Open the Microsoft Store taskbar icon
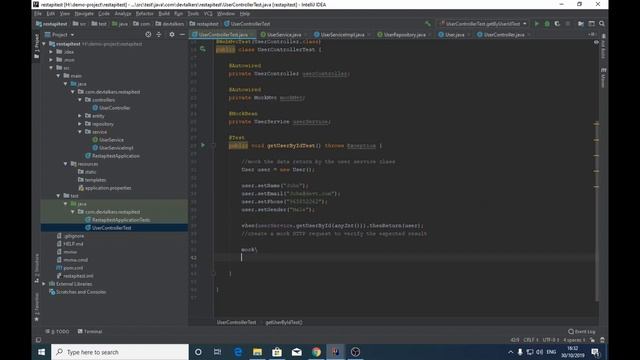 (x=277, y=352)
